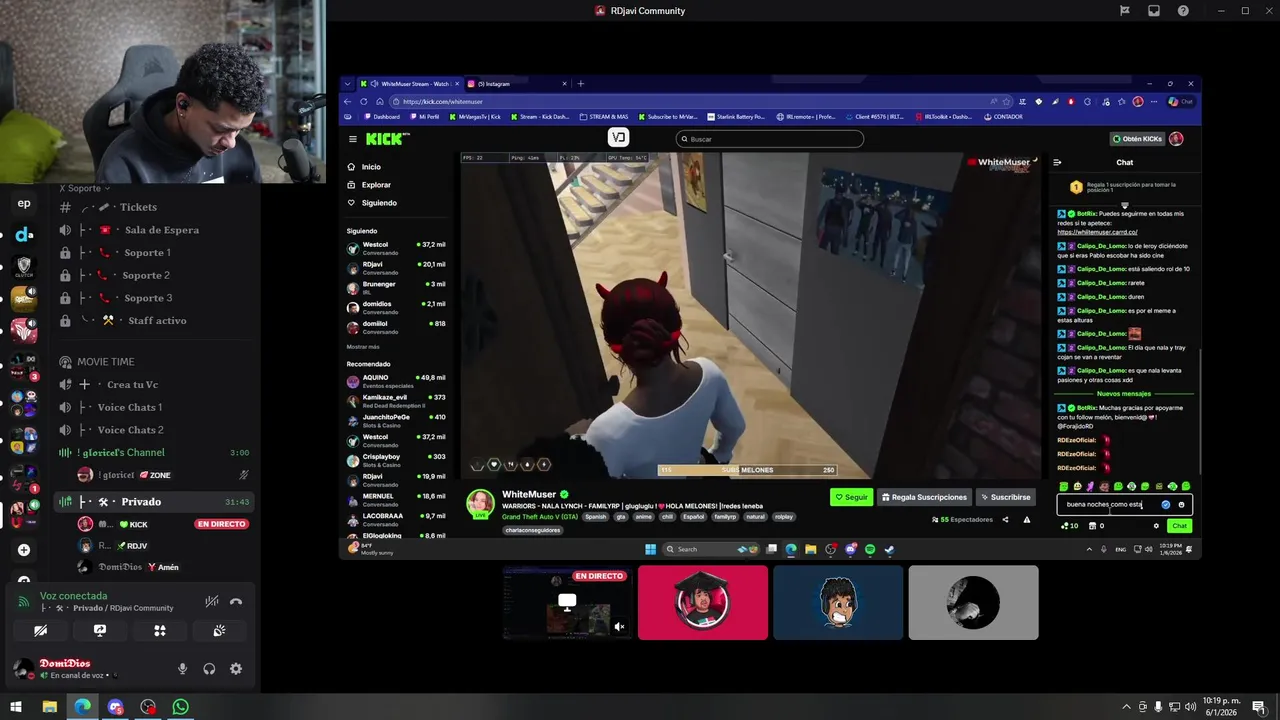Click Obtén KICKs button
This screenshot has width=1280, height=720.
(x=1137, y=139)
